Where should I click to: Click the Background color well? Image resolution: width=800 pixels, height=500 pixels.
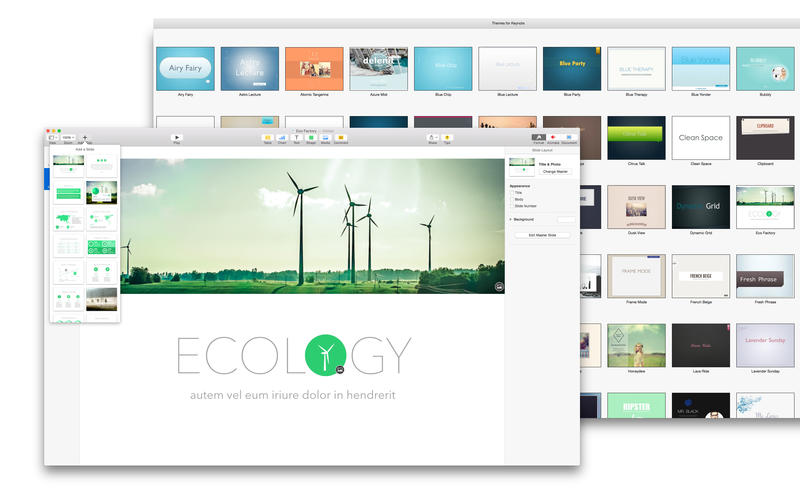[x=566, y=219]
